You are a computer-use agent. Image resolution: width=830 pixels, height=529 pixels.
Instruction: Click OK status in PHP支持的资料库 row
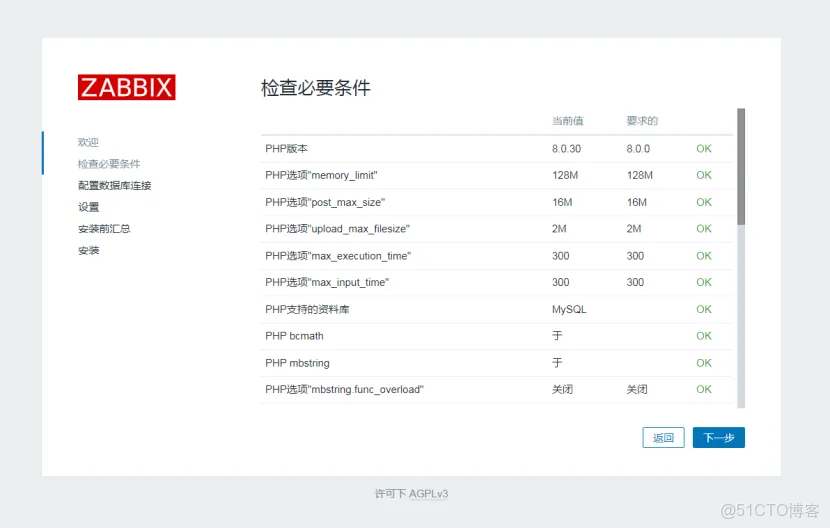coord(704,309)
